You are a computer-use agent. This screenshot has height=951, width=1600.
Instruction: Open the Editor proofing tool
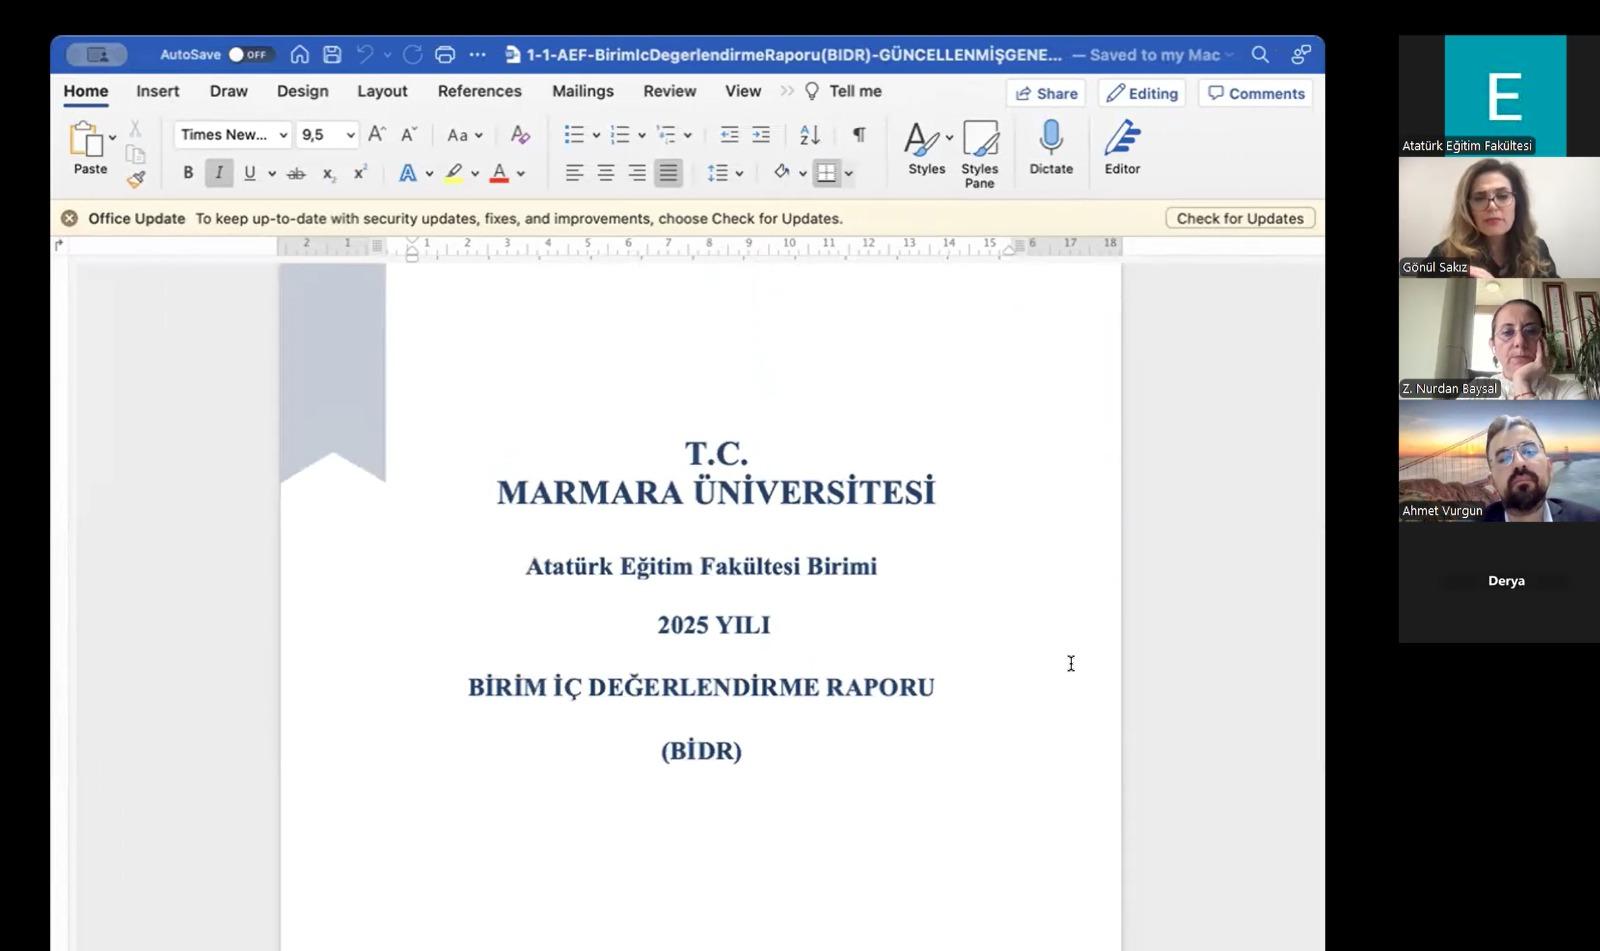1122,148
